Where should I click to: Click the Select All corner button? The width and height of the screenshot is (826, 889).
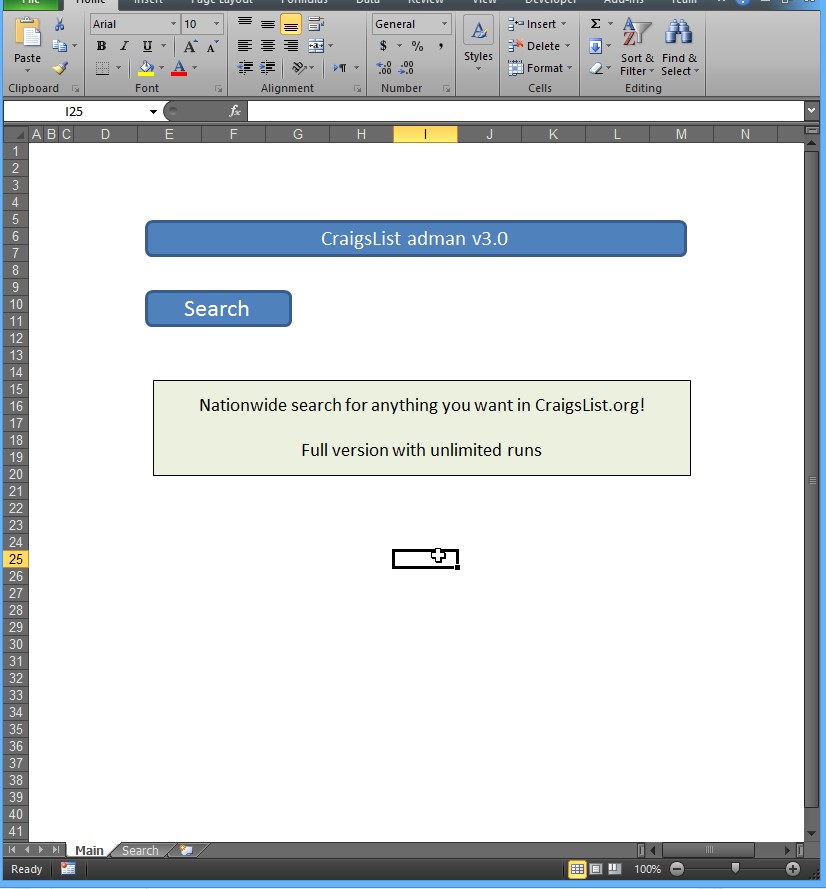coord(16,134)
